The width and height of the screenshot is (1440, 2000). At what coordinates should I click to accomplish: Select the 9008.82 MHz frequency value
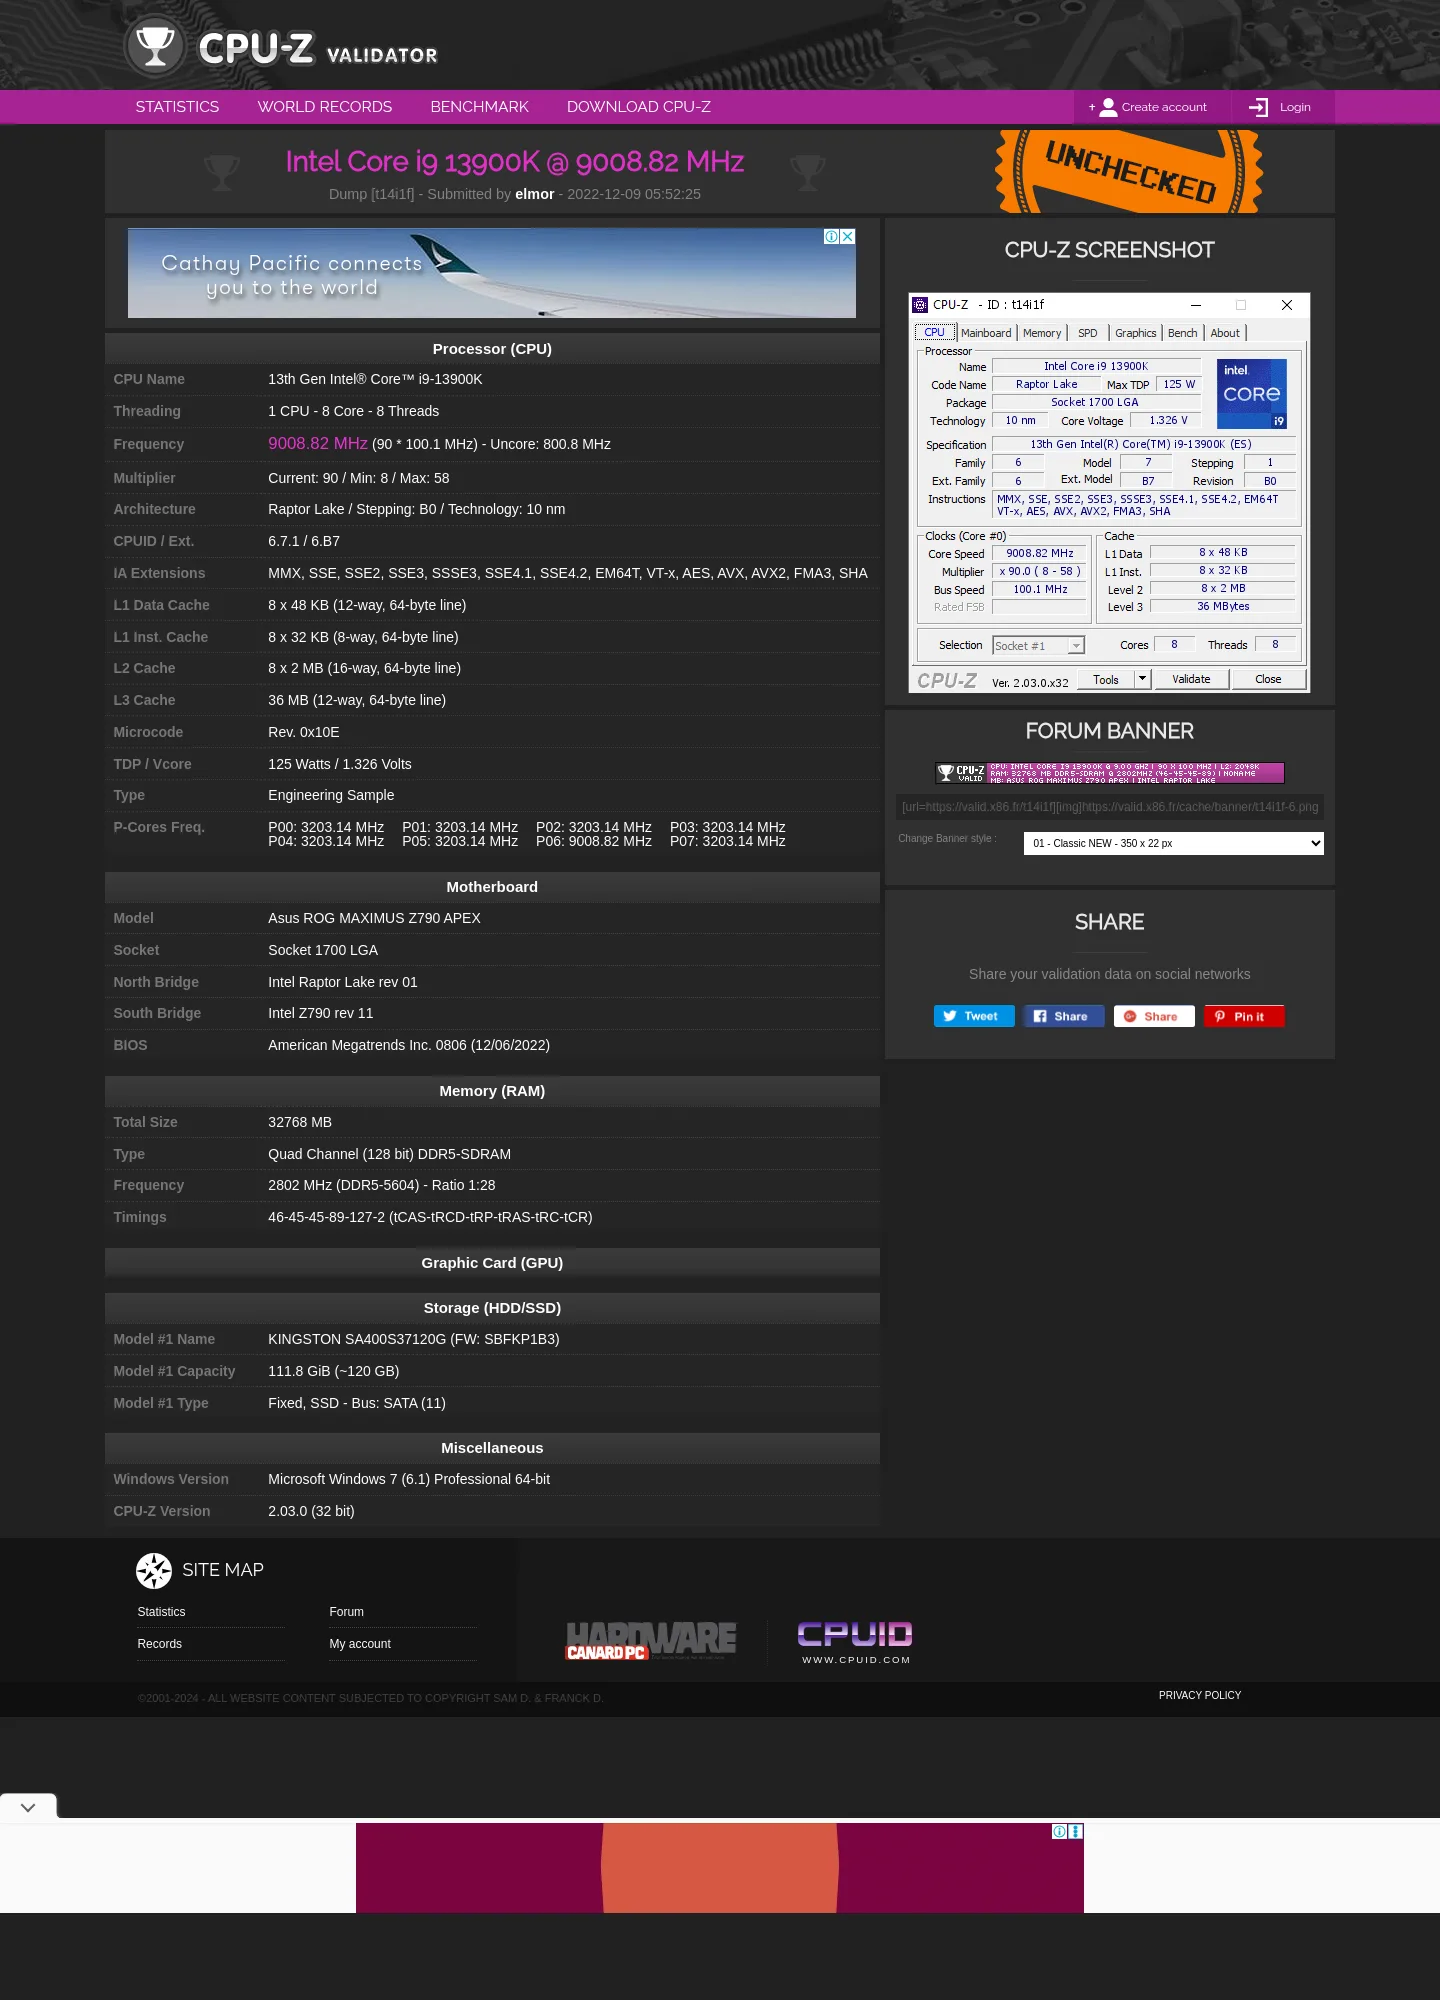tap(318, 443)
